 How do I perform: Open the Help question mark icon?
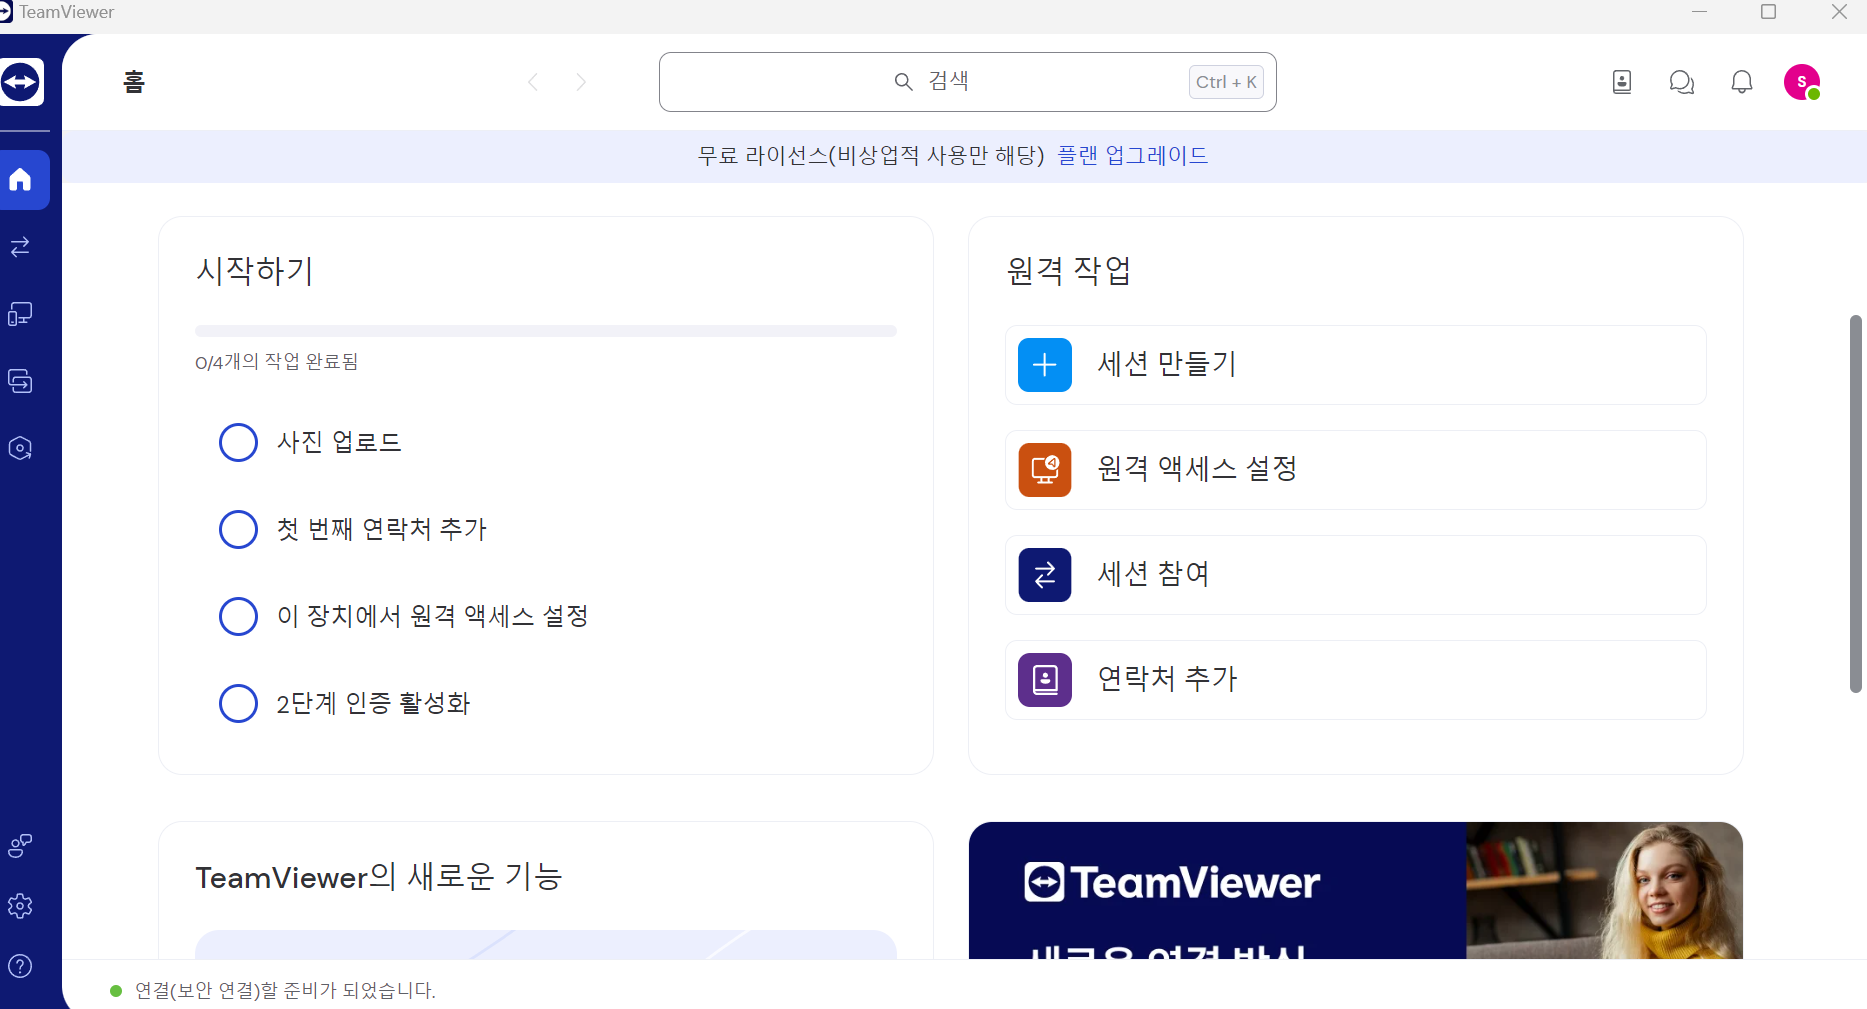(20, 966)
